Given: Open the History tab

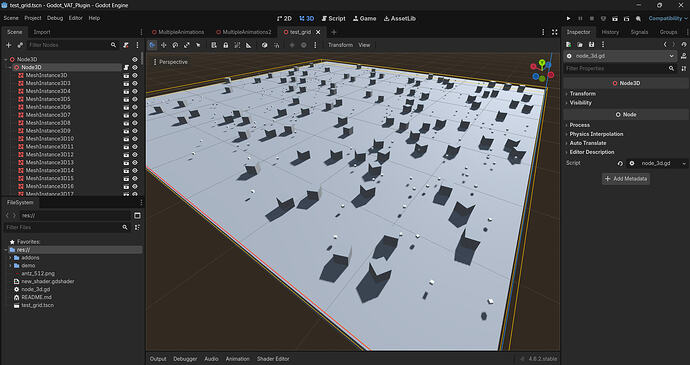Looking at the screenshot, I should [610, 32].
